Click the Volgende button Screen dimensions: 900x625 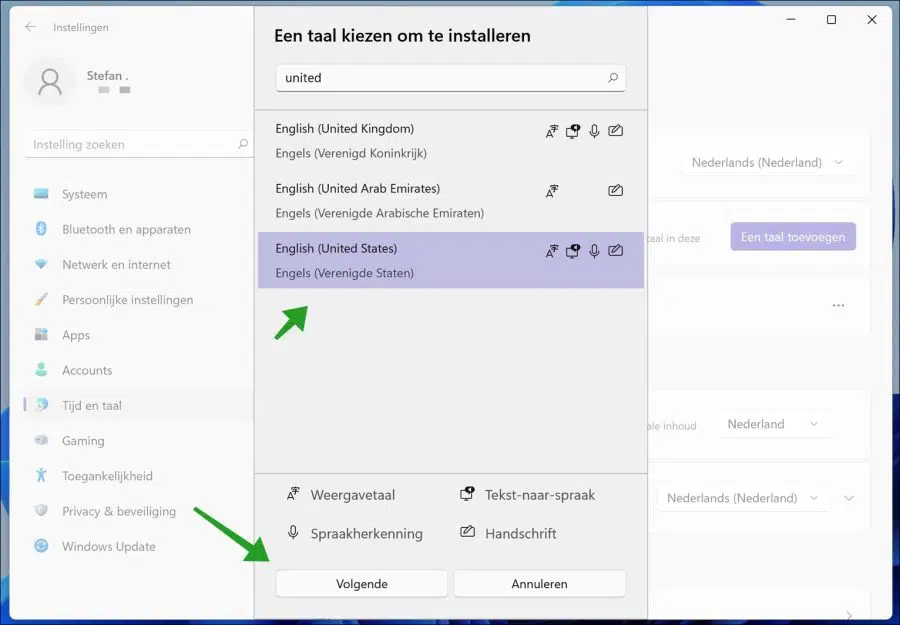coord(362,584)
